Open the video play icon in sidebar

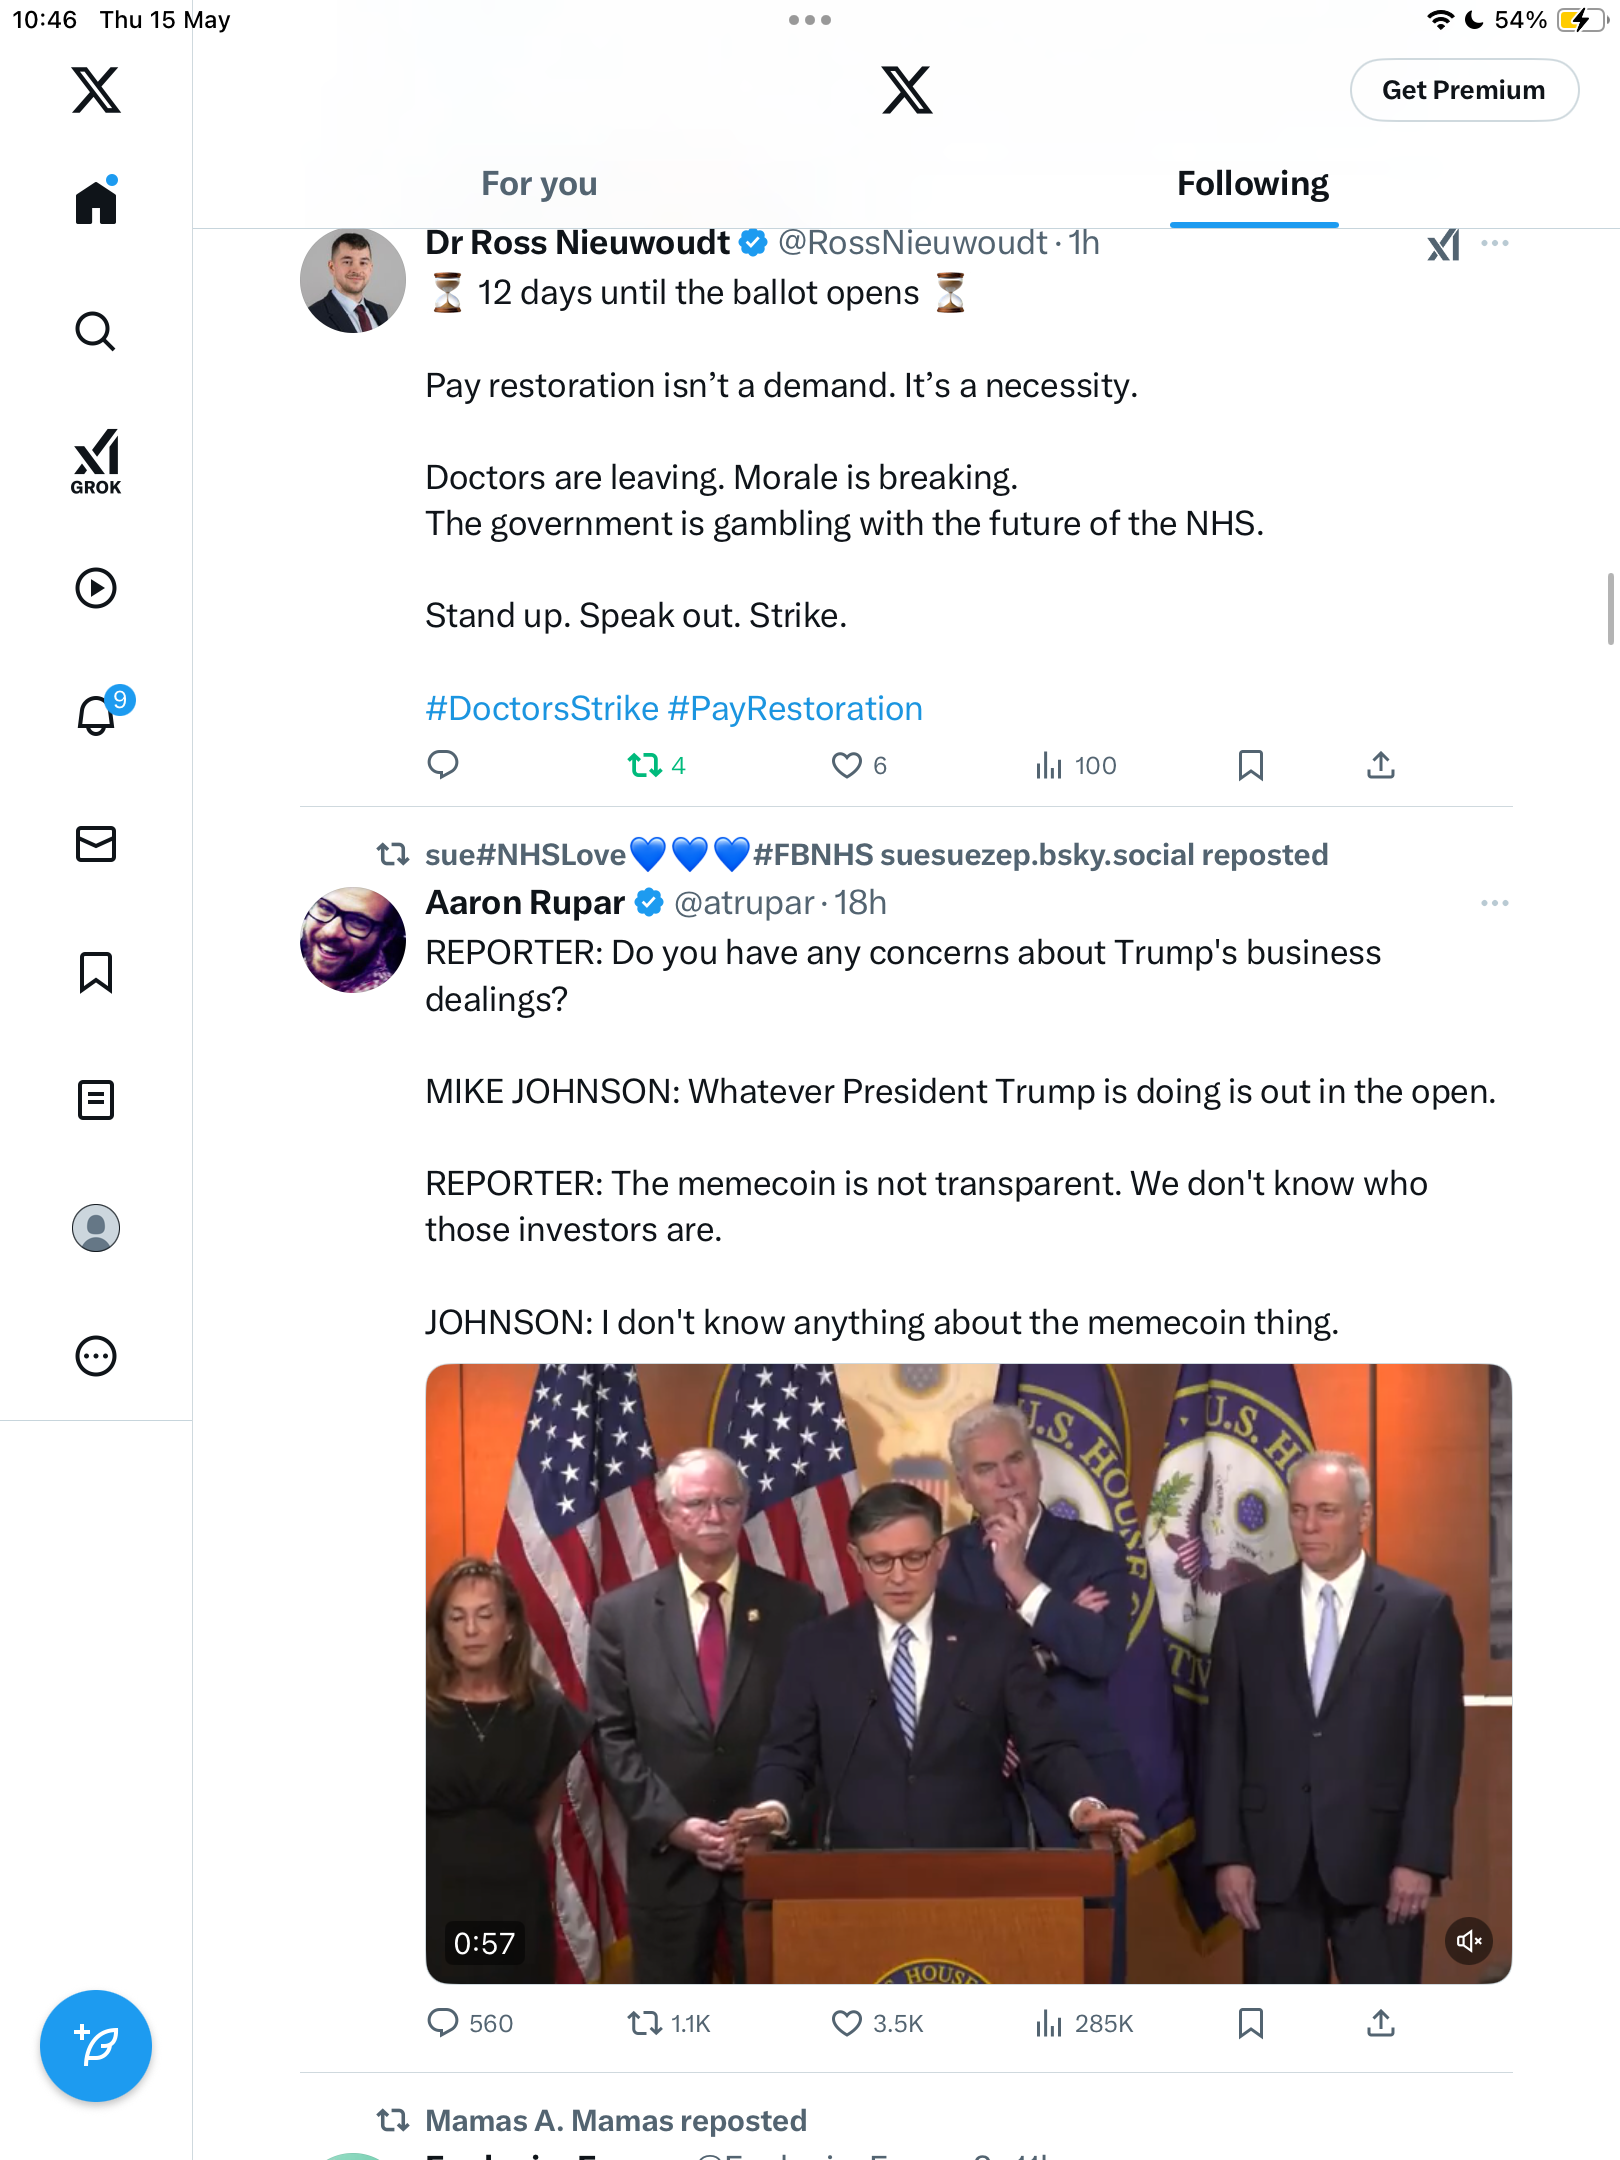(96, 588)
